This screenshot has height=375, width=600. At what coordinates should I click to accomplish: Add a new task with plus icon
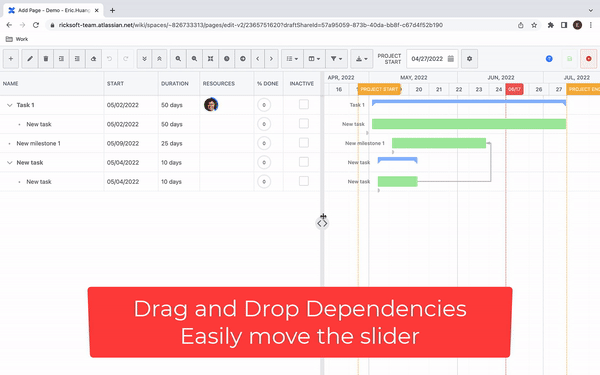pyautogui.click(x=11, y=59)
